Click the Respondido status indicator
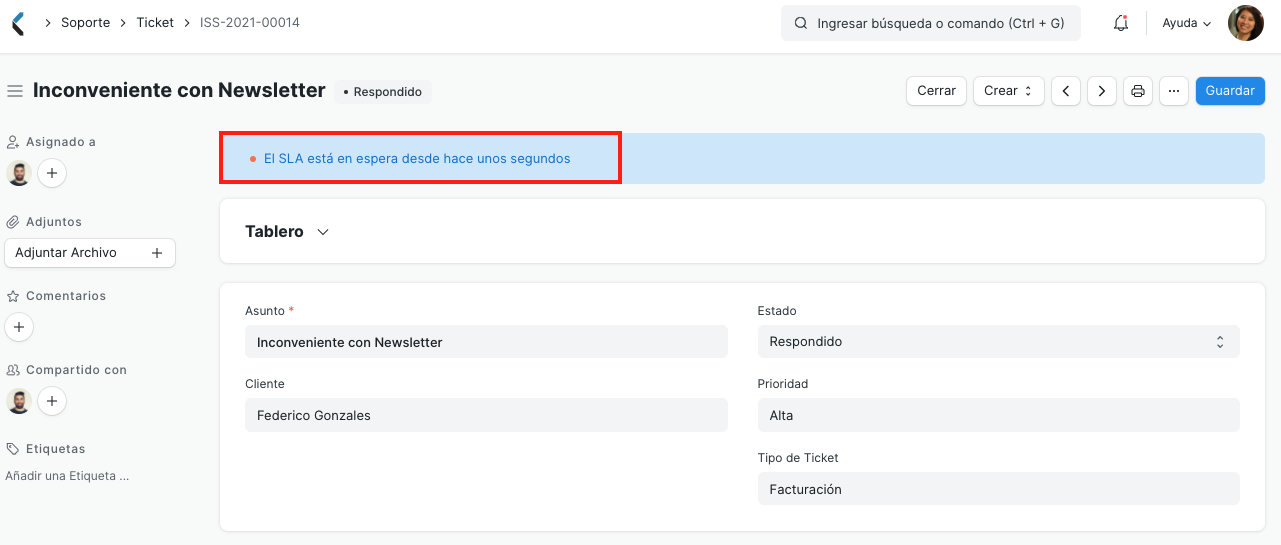 click(382, 91)
